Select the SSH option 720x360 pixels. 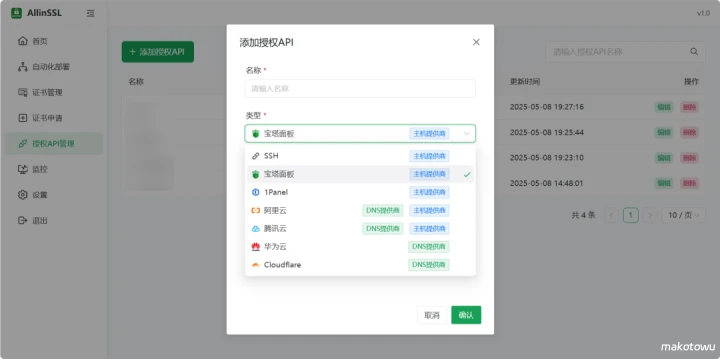pos(360,156)
